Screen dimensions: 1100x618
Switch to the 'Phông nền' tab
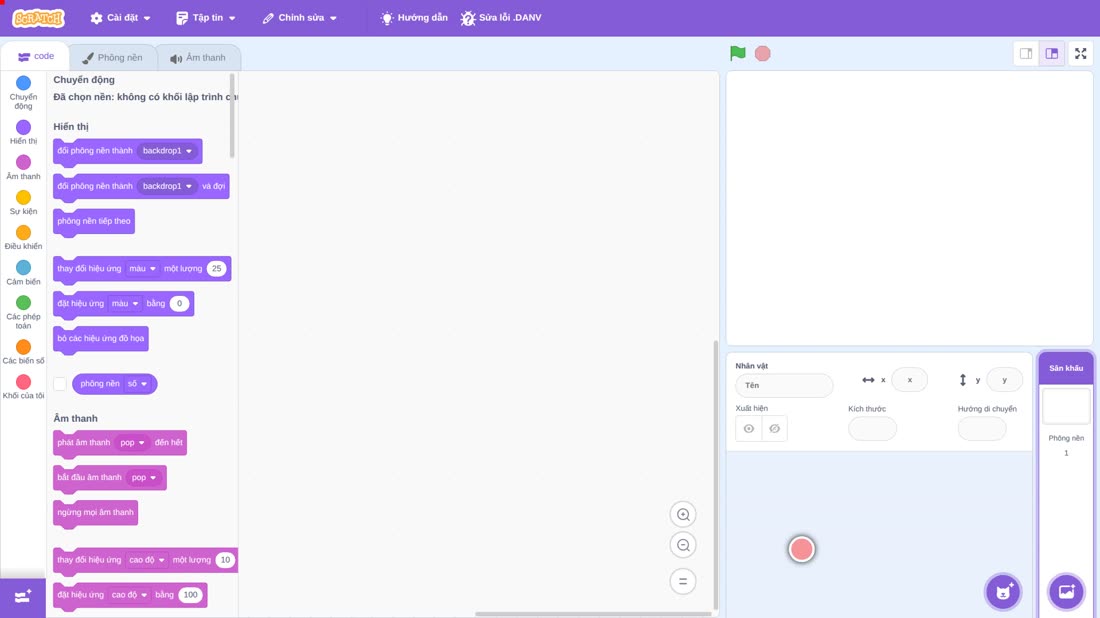point(112,58)
